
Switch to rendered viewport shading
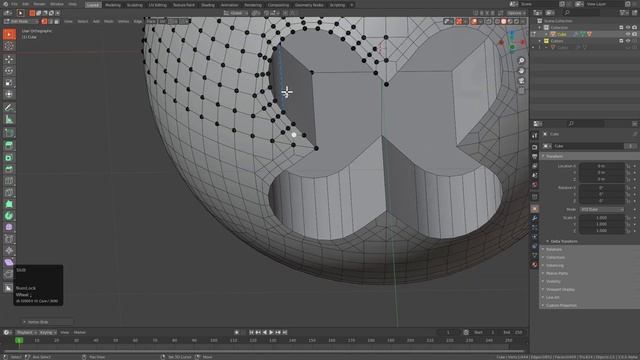click(516, 21)
